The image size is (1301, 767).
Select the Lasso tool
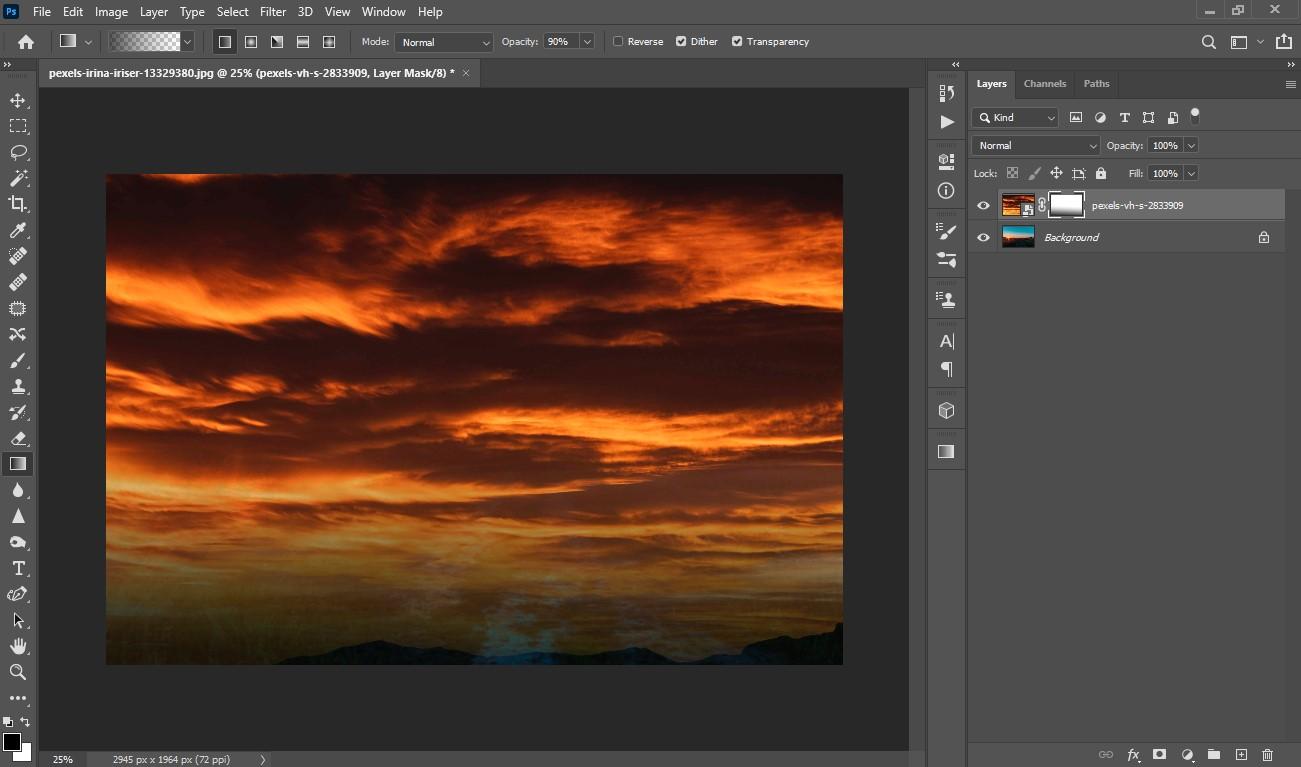(18, 152)
